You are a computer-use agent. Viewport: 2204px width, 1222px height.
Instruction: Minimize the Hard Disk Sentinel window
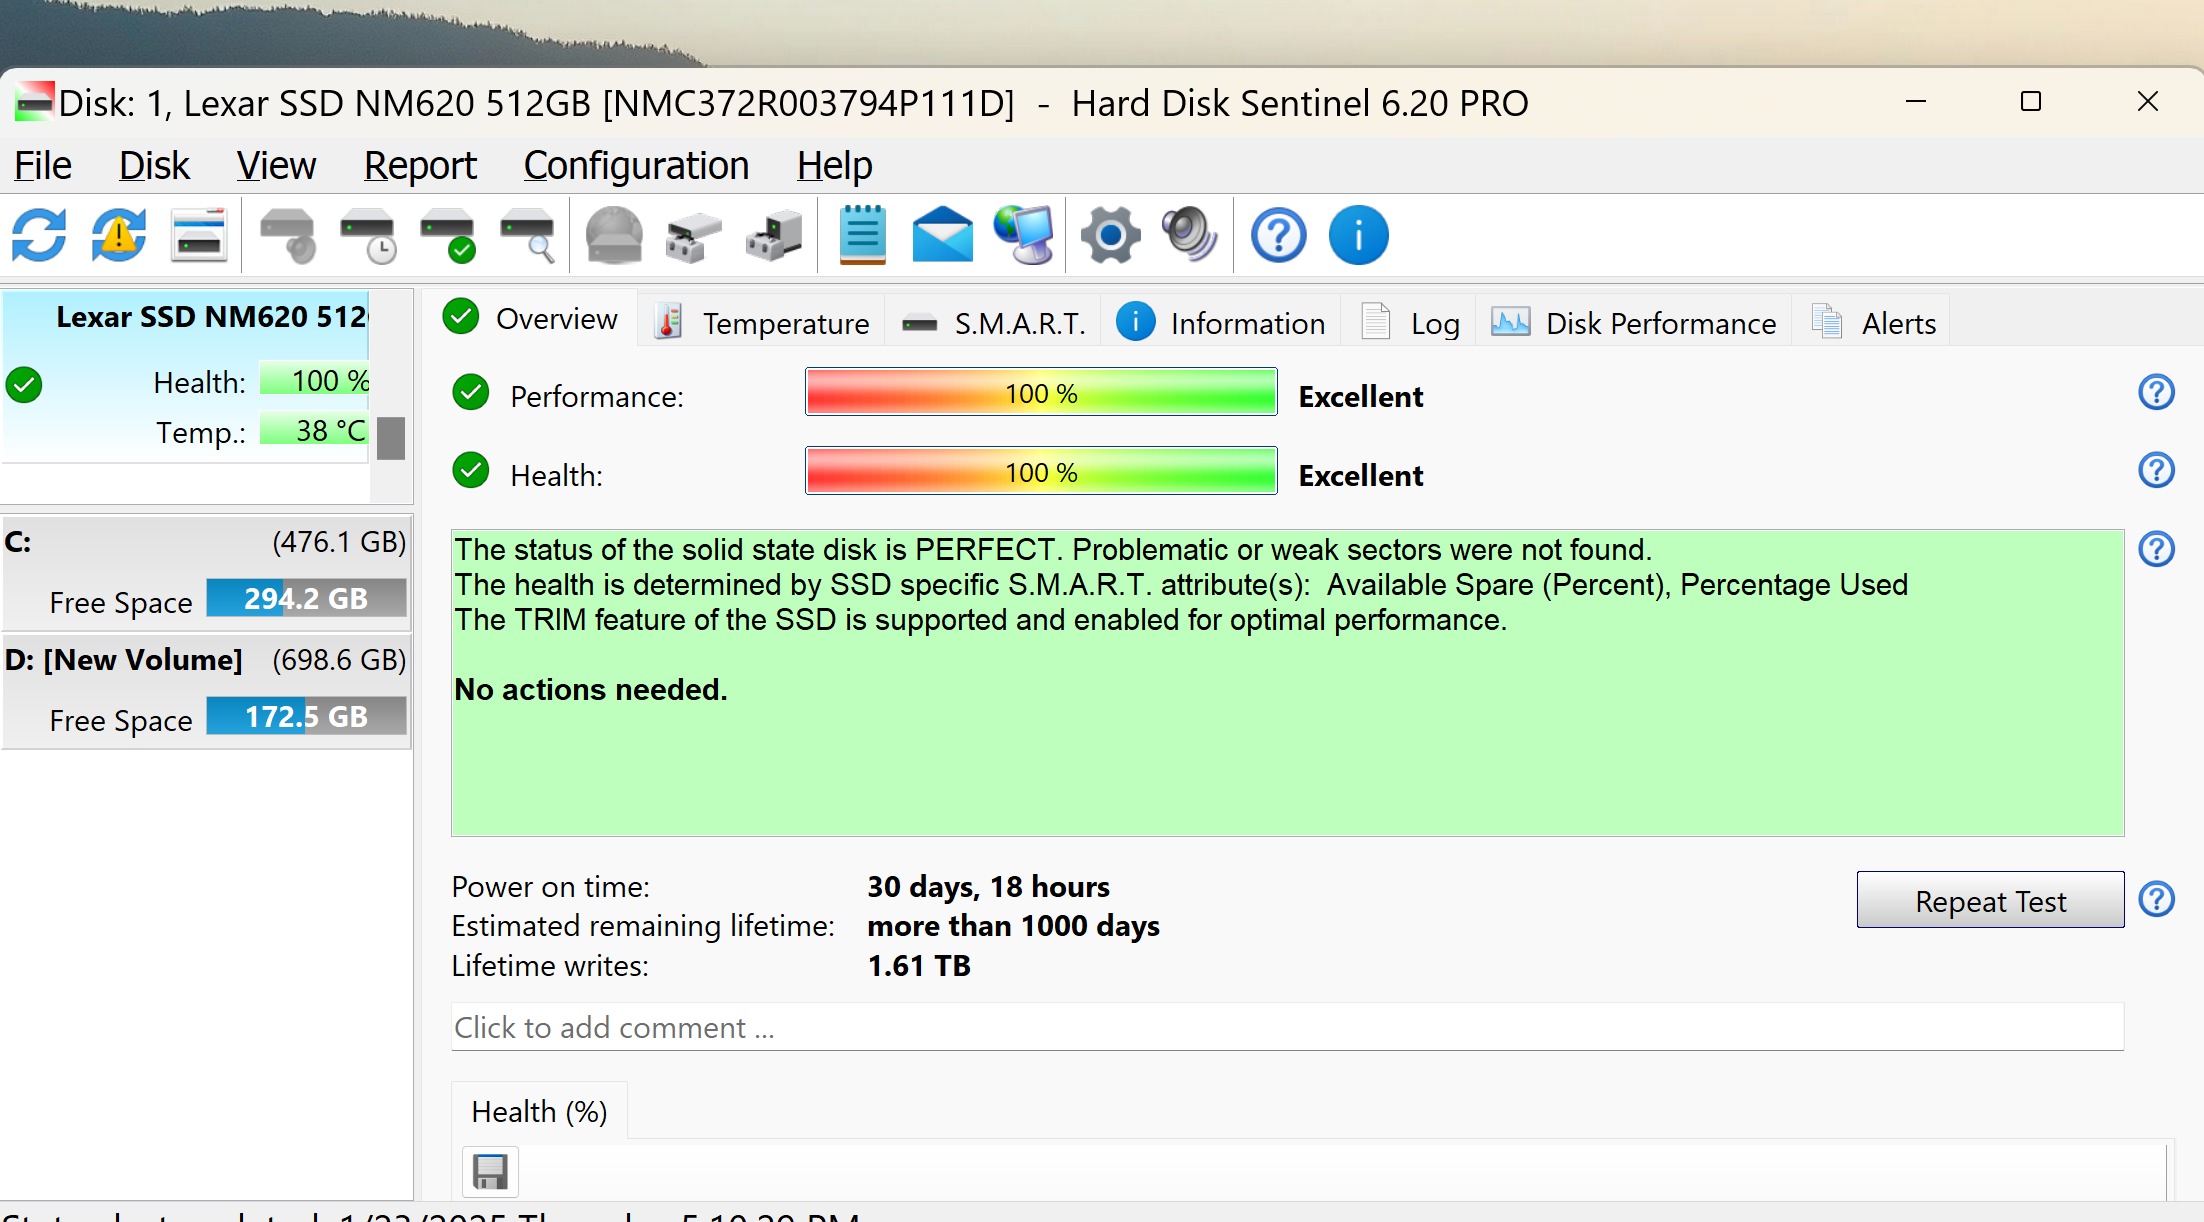pos(1915,101)
